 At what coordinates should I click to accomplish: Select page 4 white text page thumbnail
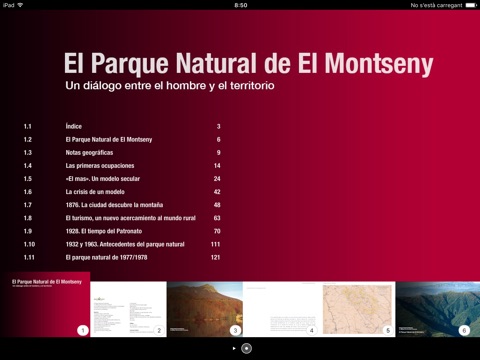click(281, 309)
